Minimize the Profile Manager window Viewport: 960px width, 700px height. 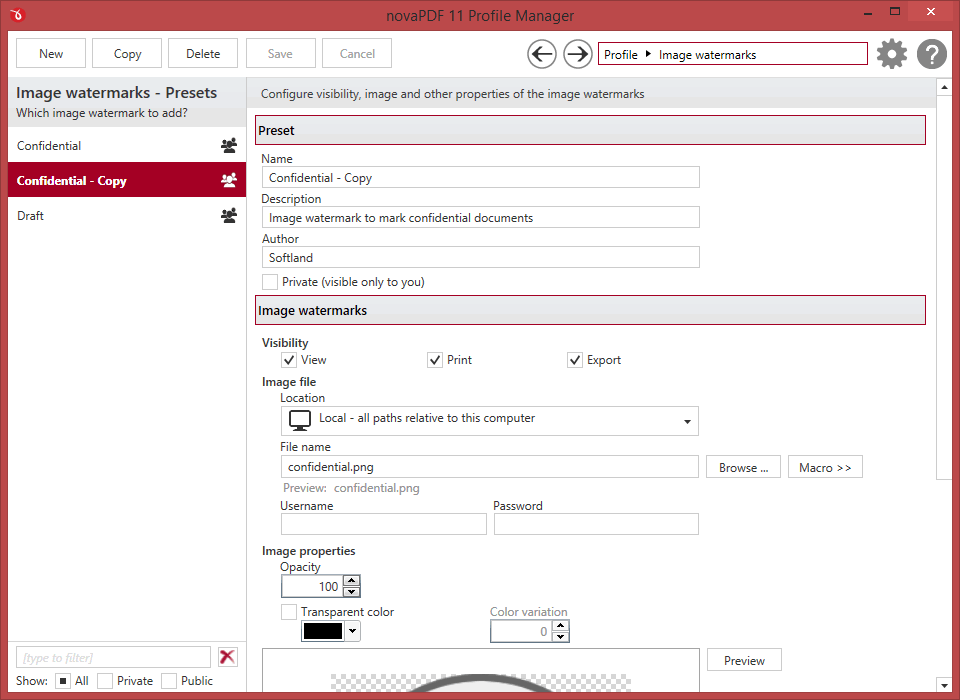(868, 12)
